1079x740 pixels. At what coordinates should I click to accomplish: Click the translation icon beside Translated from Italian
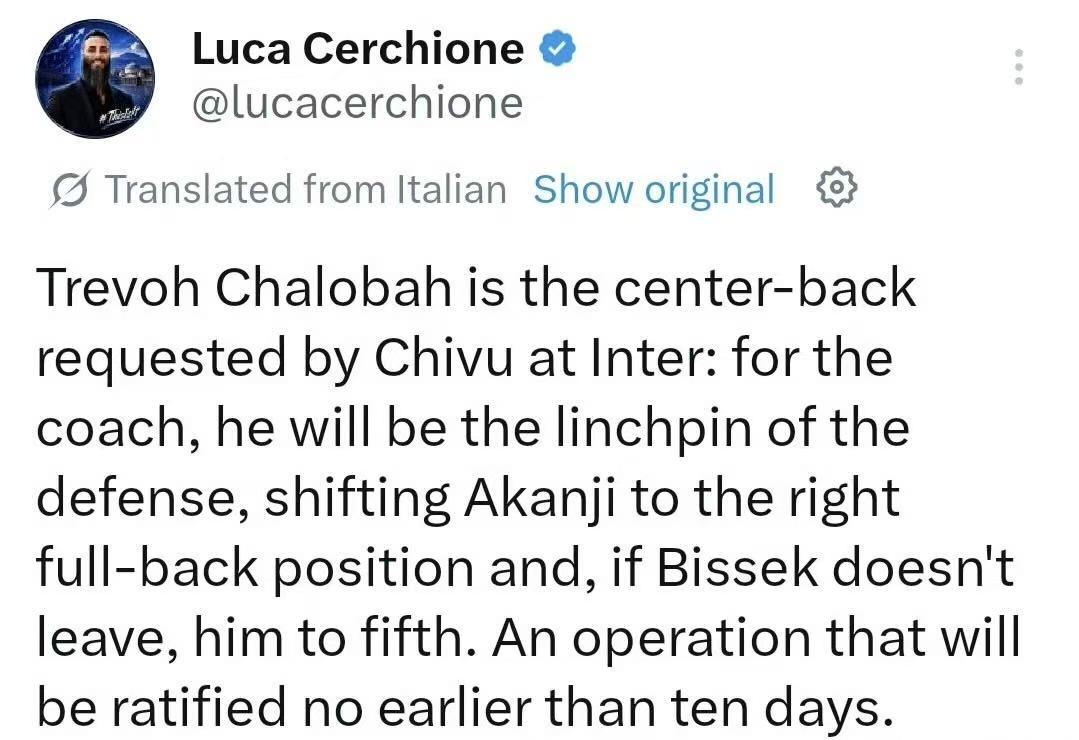69,189
